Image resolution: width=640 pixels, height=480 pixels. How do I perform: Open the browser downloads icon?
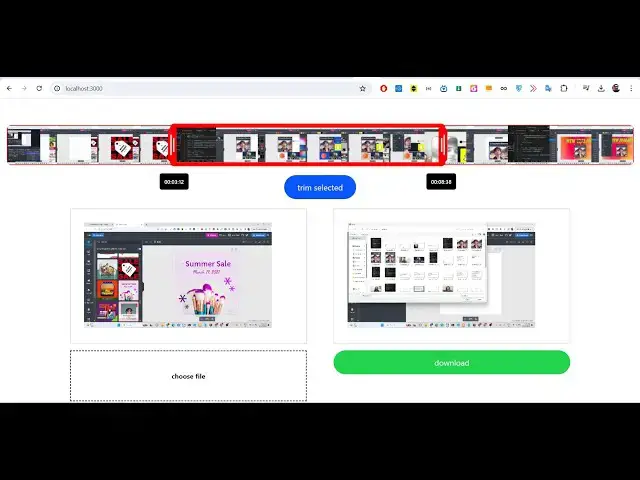[601, 88]
